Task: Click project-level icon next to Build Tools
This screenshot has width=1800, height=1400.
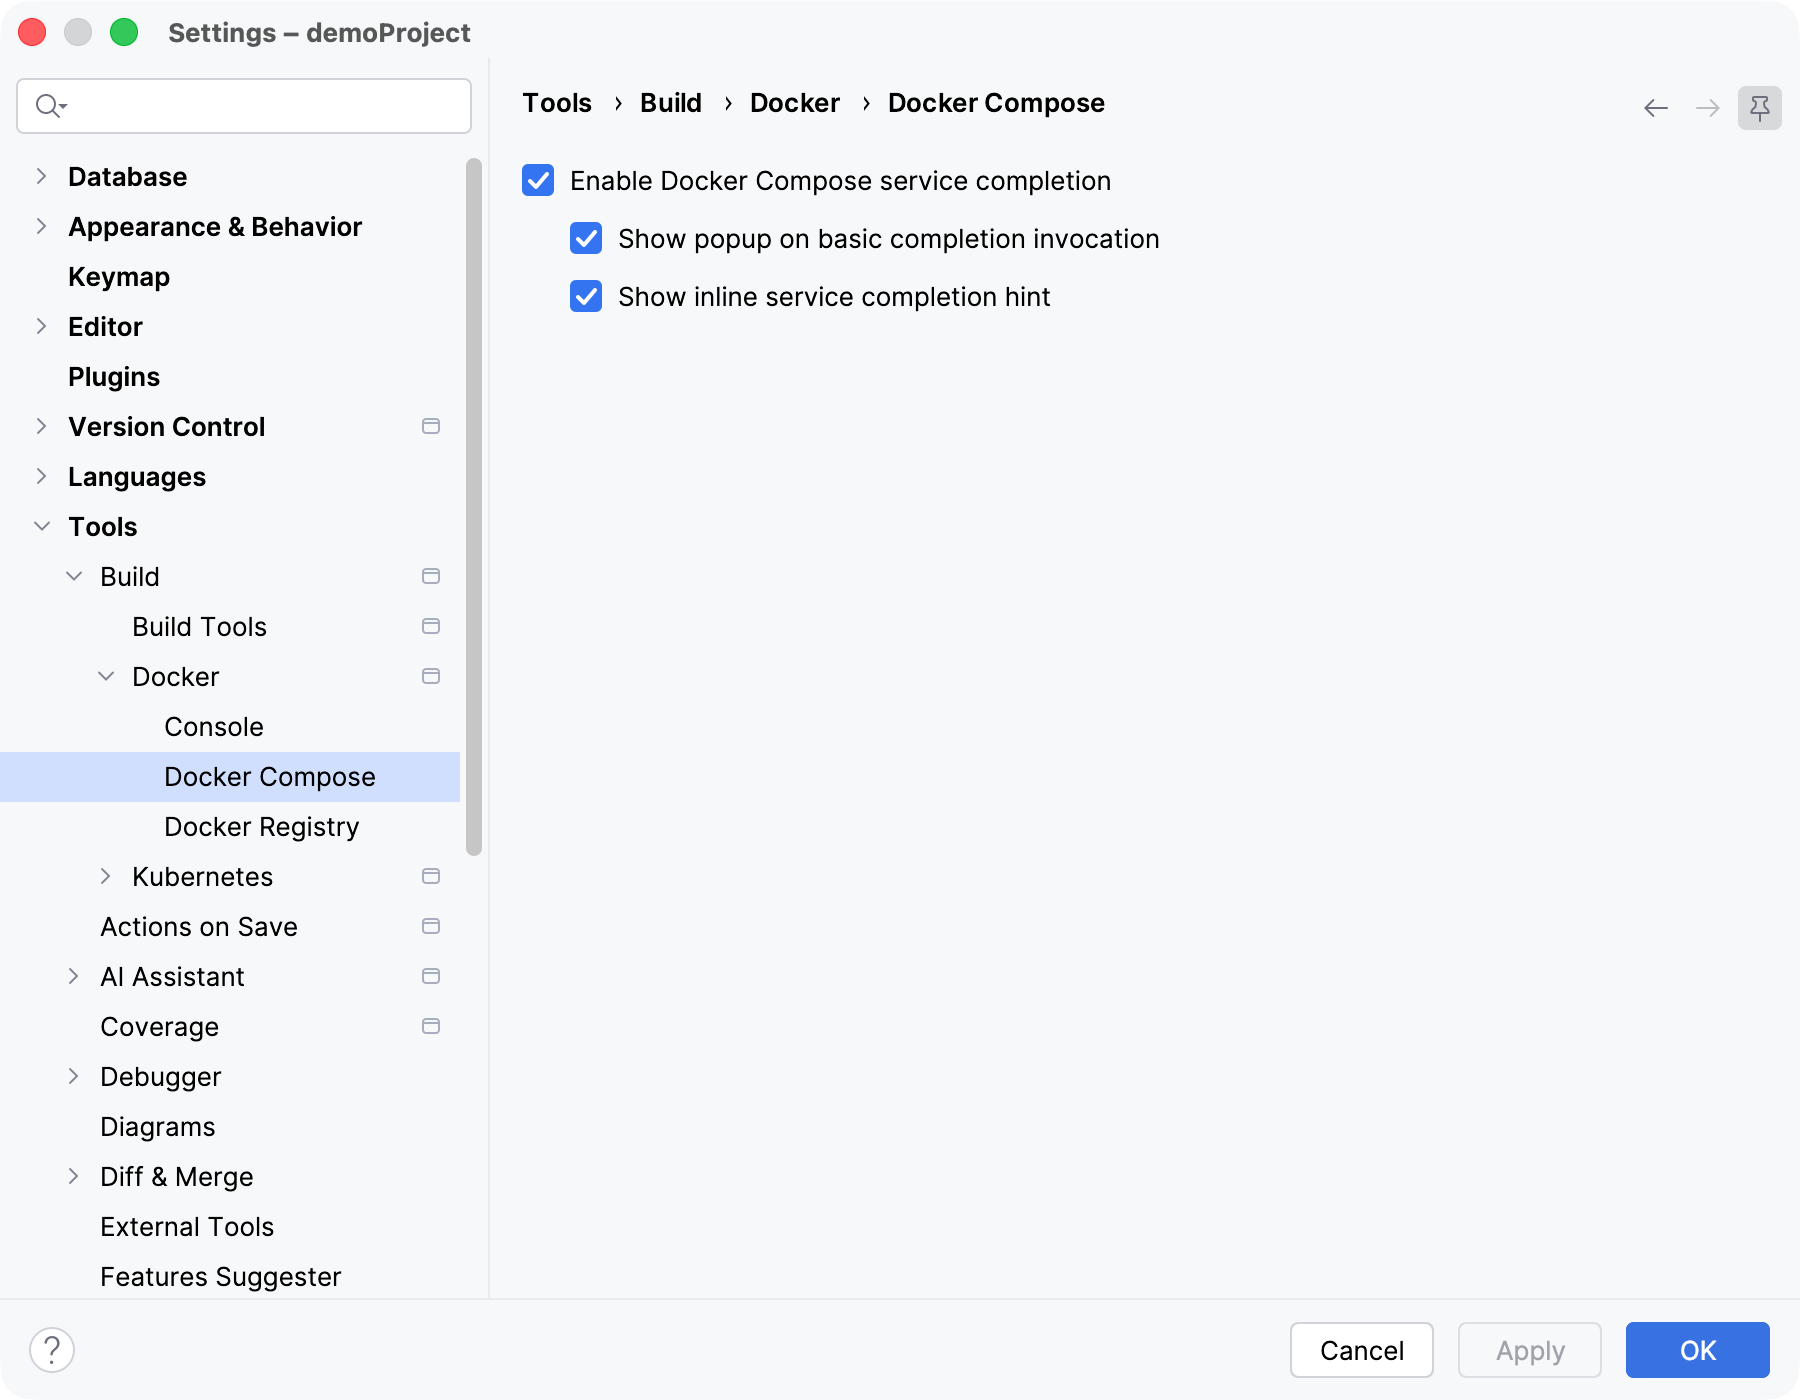Action: pos(431,626)
